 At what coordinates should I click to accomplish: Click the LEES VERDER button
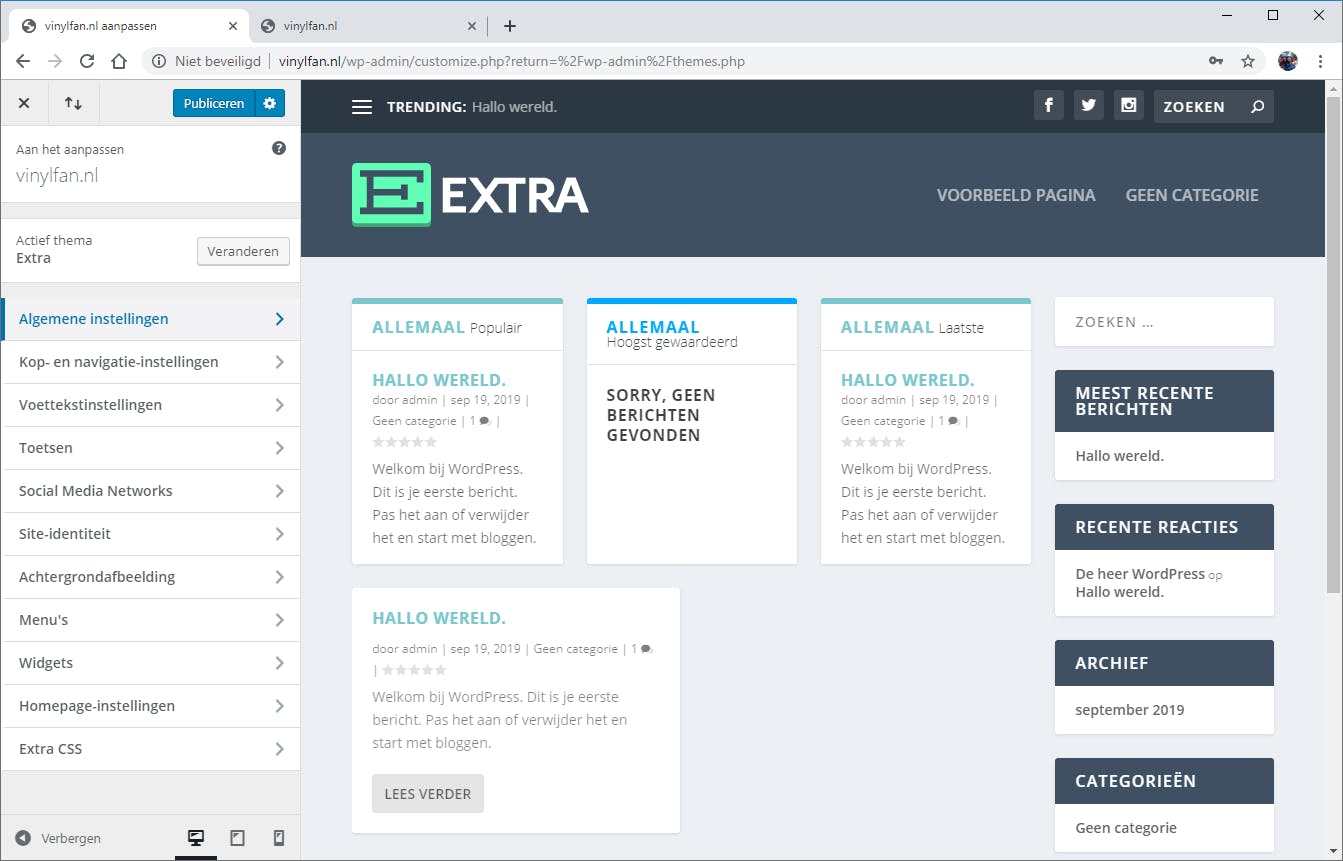(428, 794)
